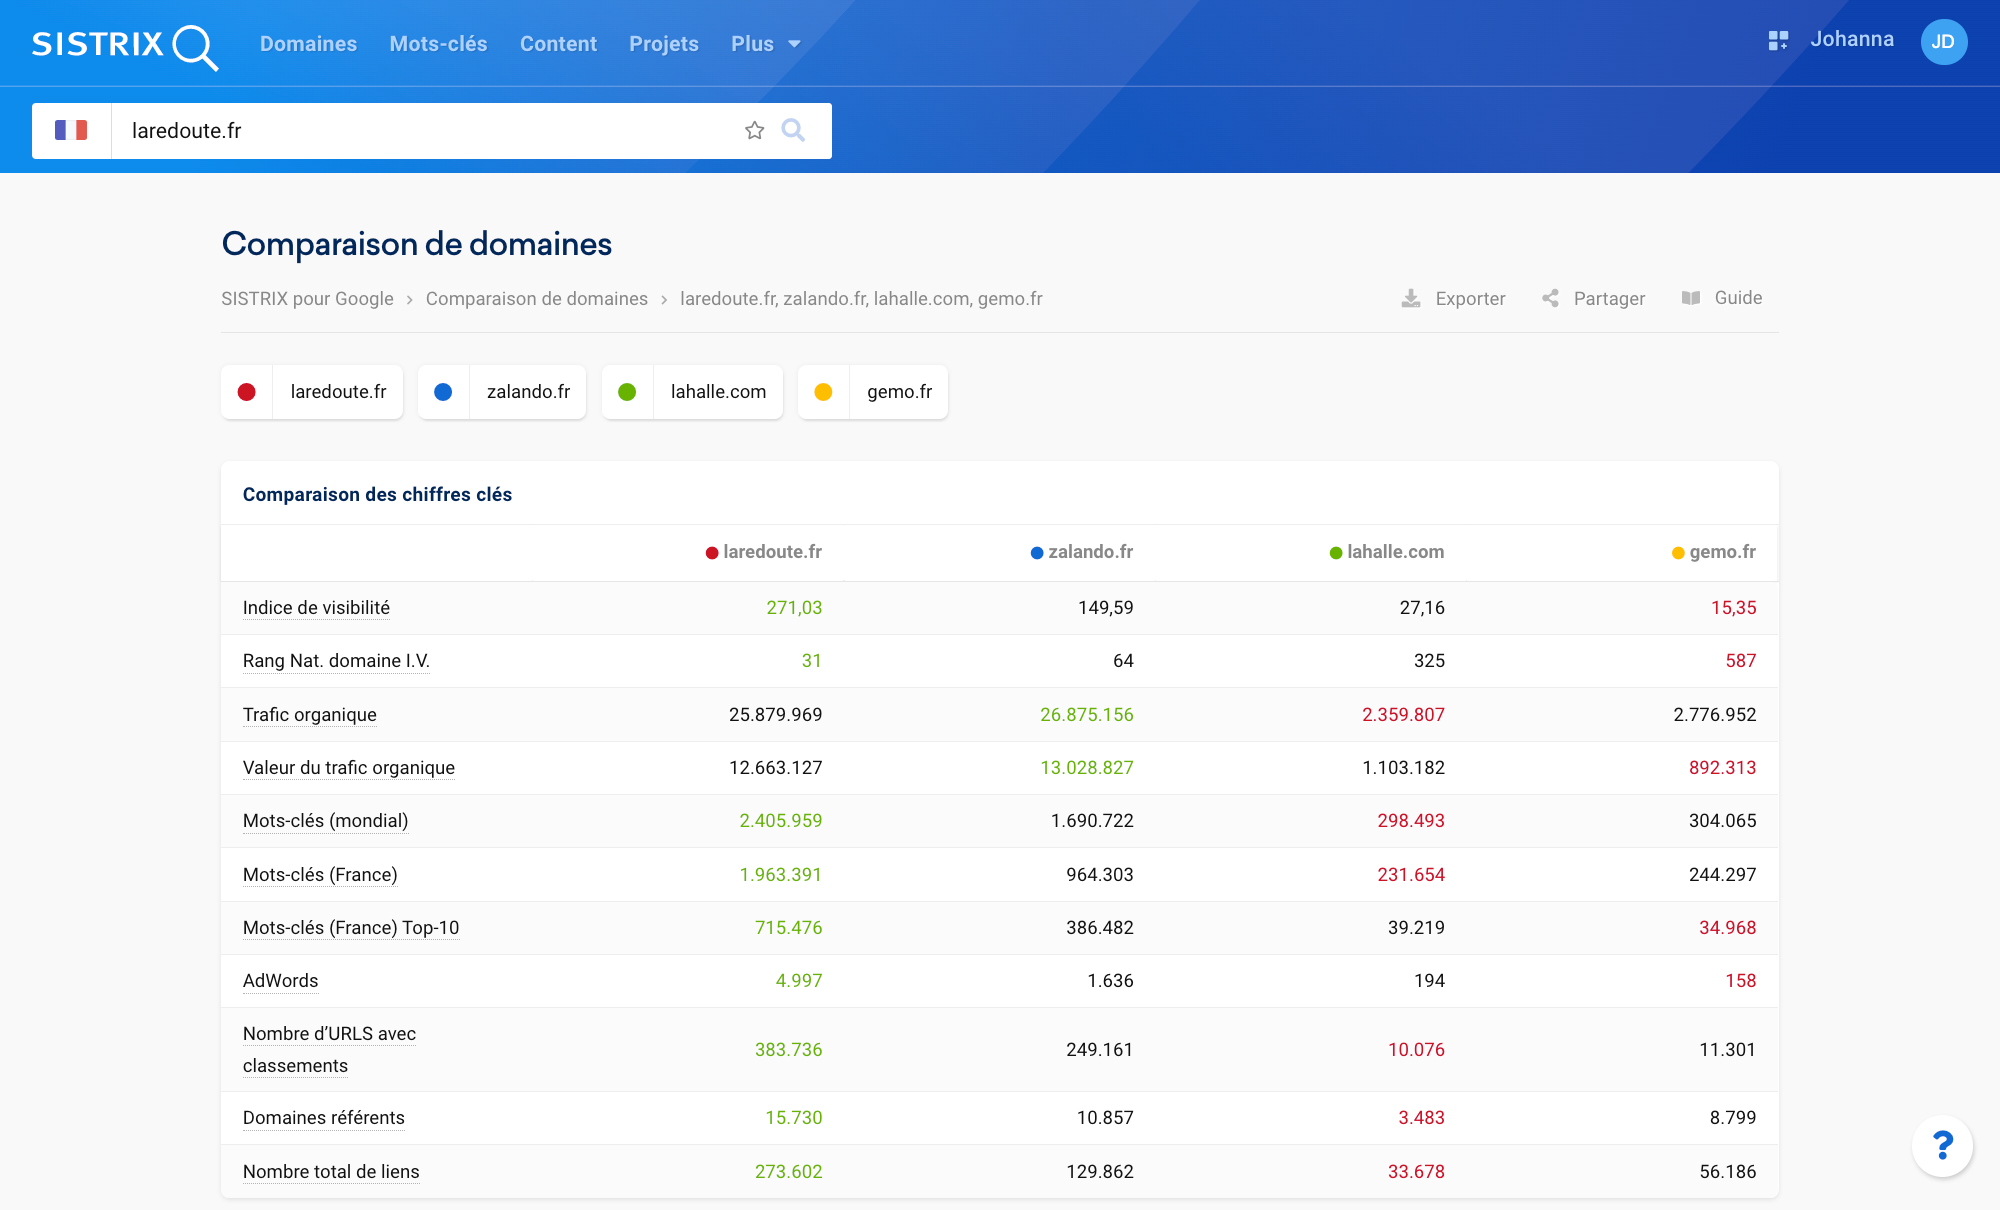Click Valeur du trafic organique label
The image size is (2000, 1210).
(x=349, y=768)
